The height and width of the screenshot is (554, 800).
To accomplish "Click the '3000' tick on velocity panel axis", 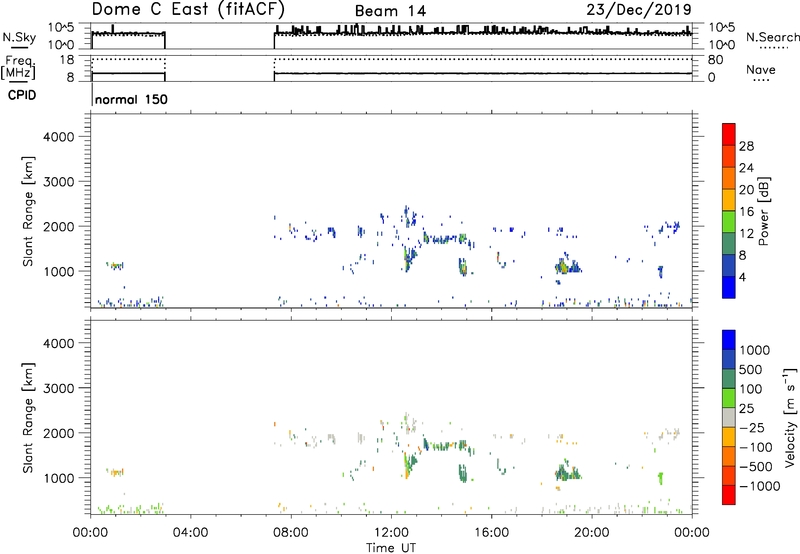I will point(59,388).
